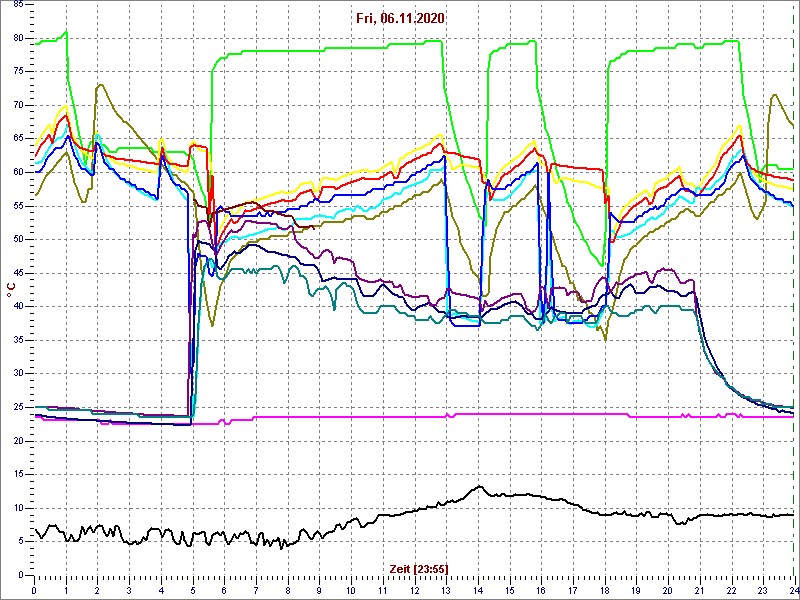Screen dimensions: 800x600
Task: Click the Zeit [23:55] time label
Action: 418,569
